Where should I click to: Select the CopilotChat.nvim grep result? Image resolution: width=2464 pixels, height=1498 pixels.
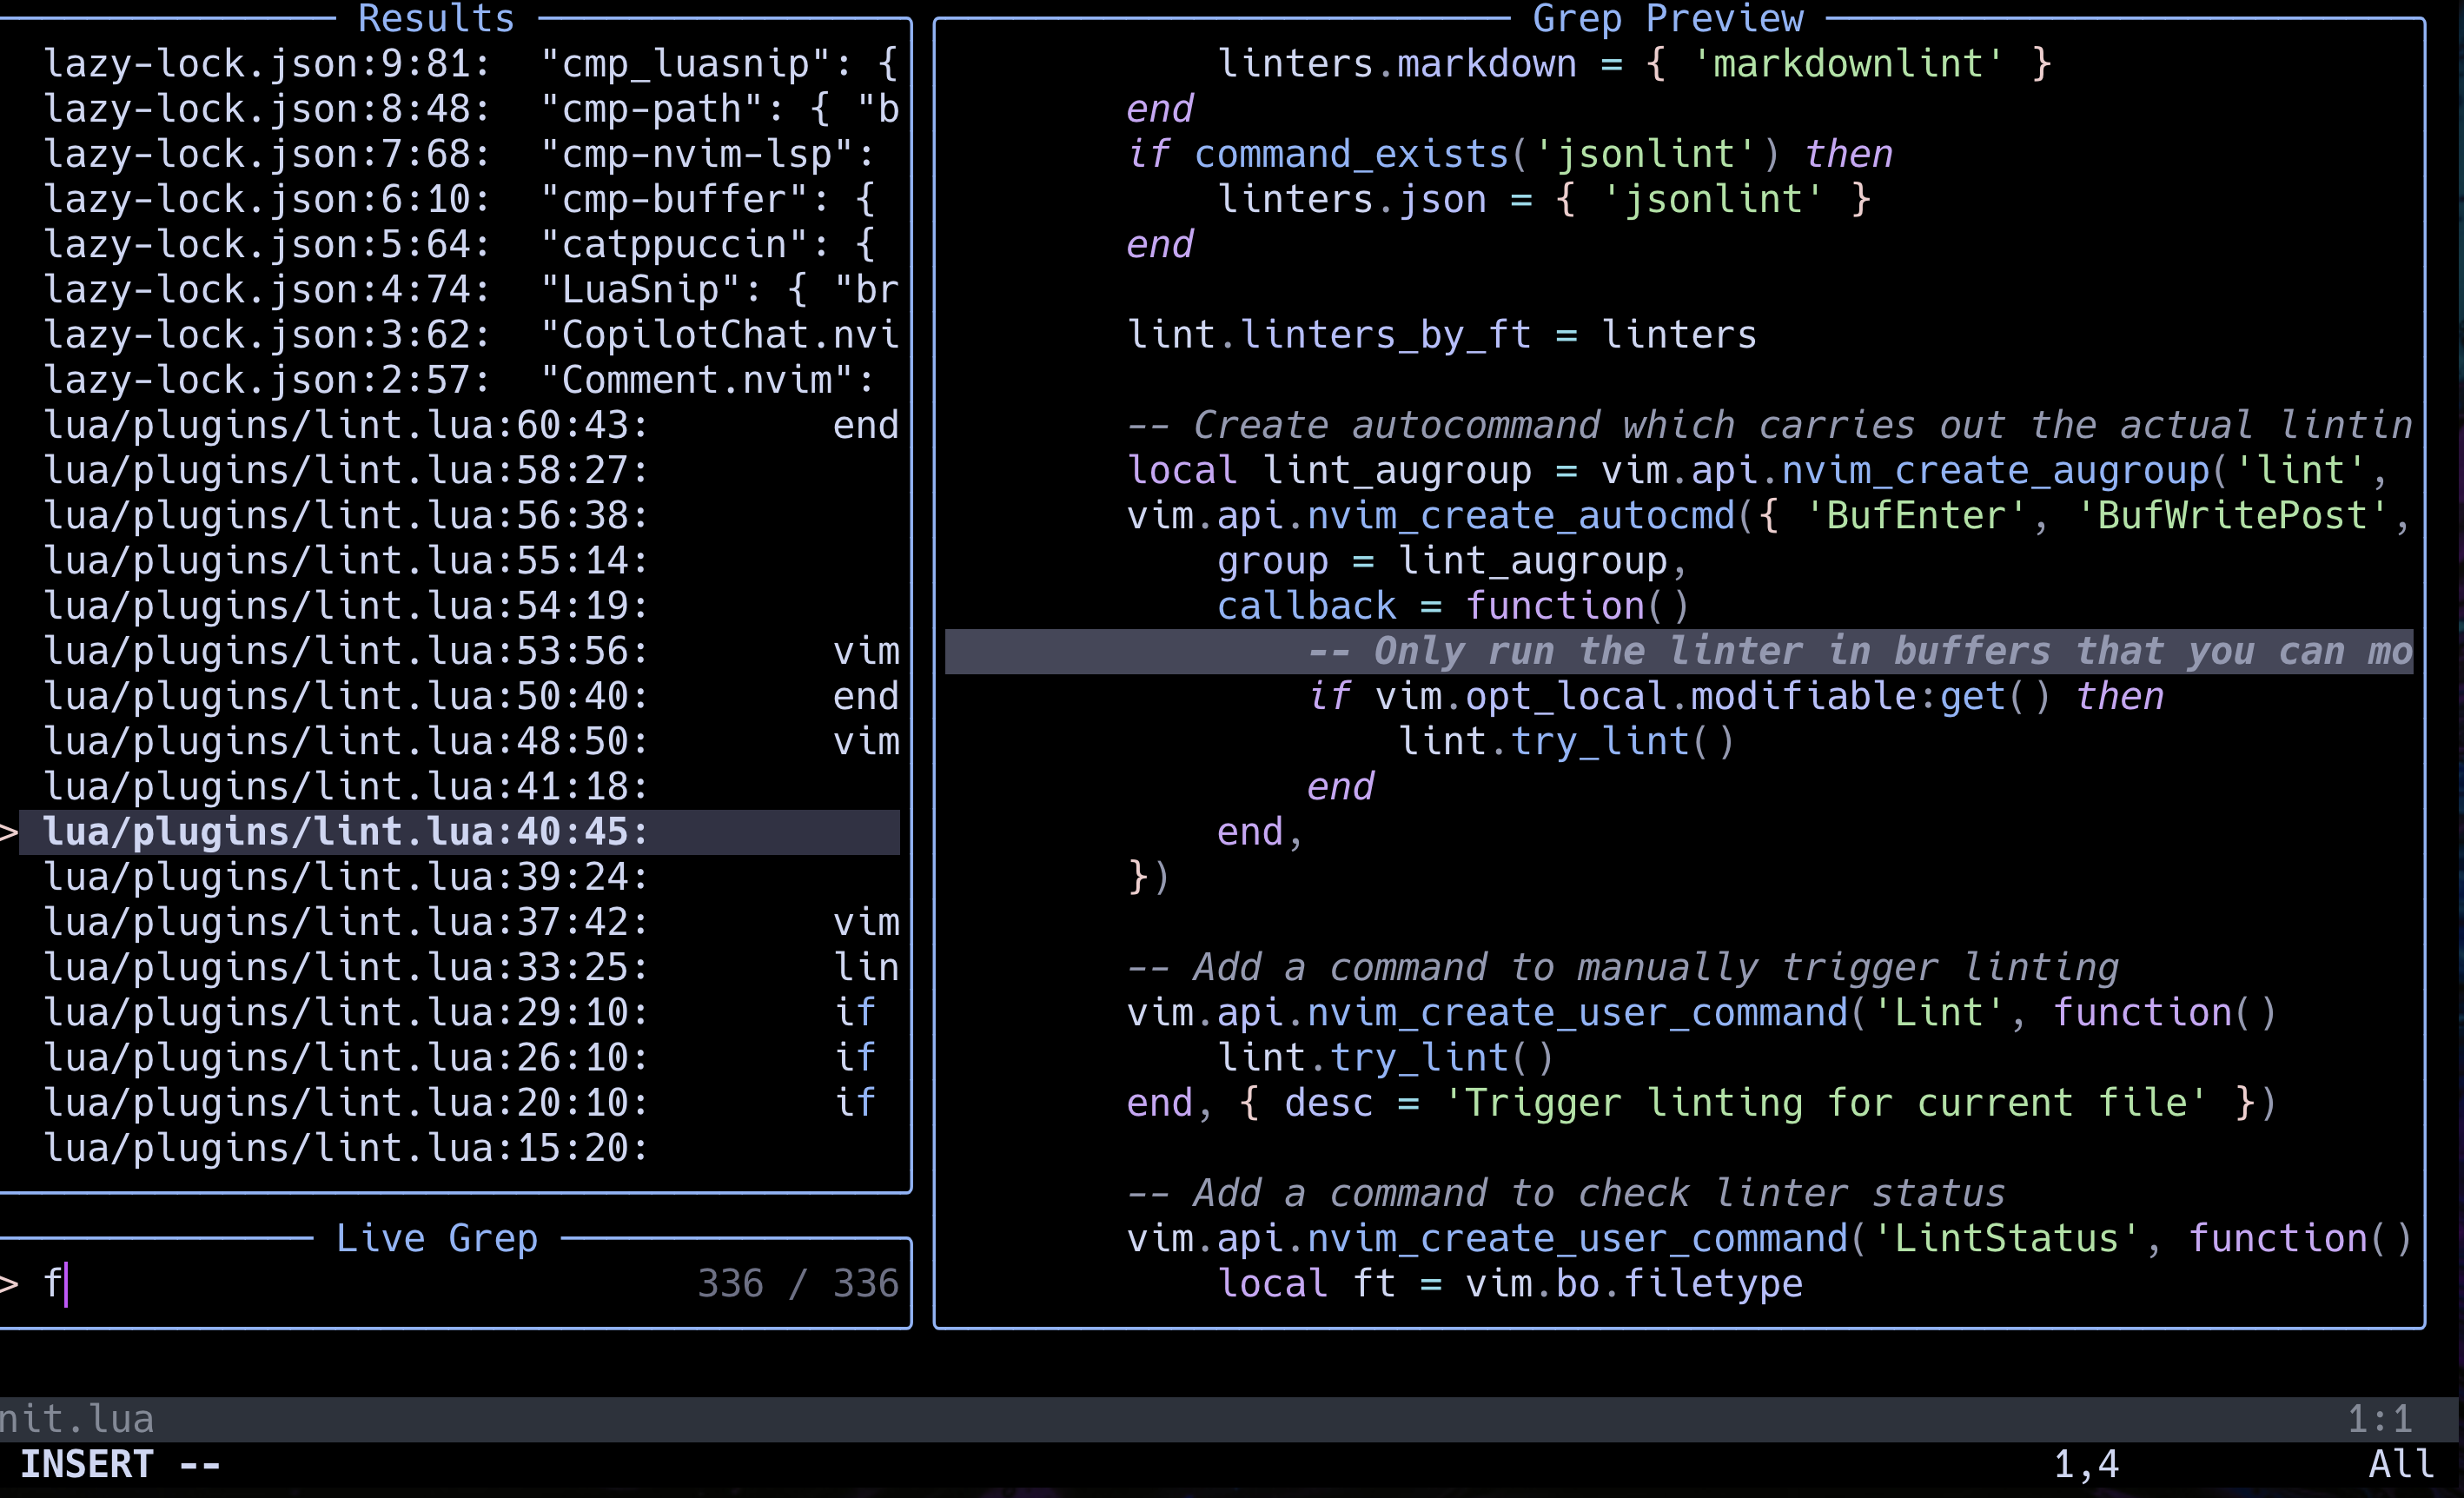coord(470,333)
